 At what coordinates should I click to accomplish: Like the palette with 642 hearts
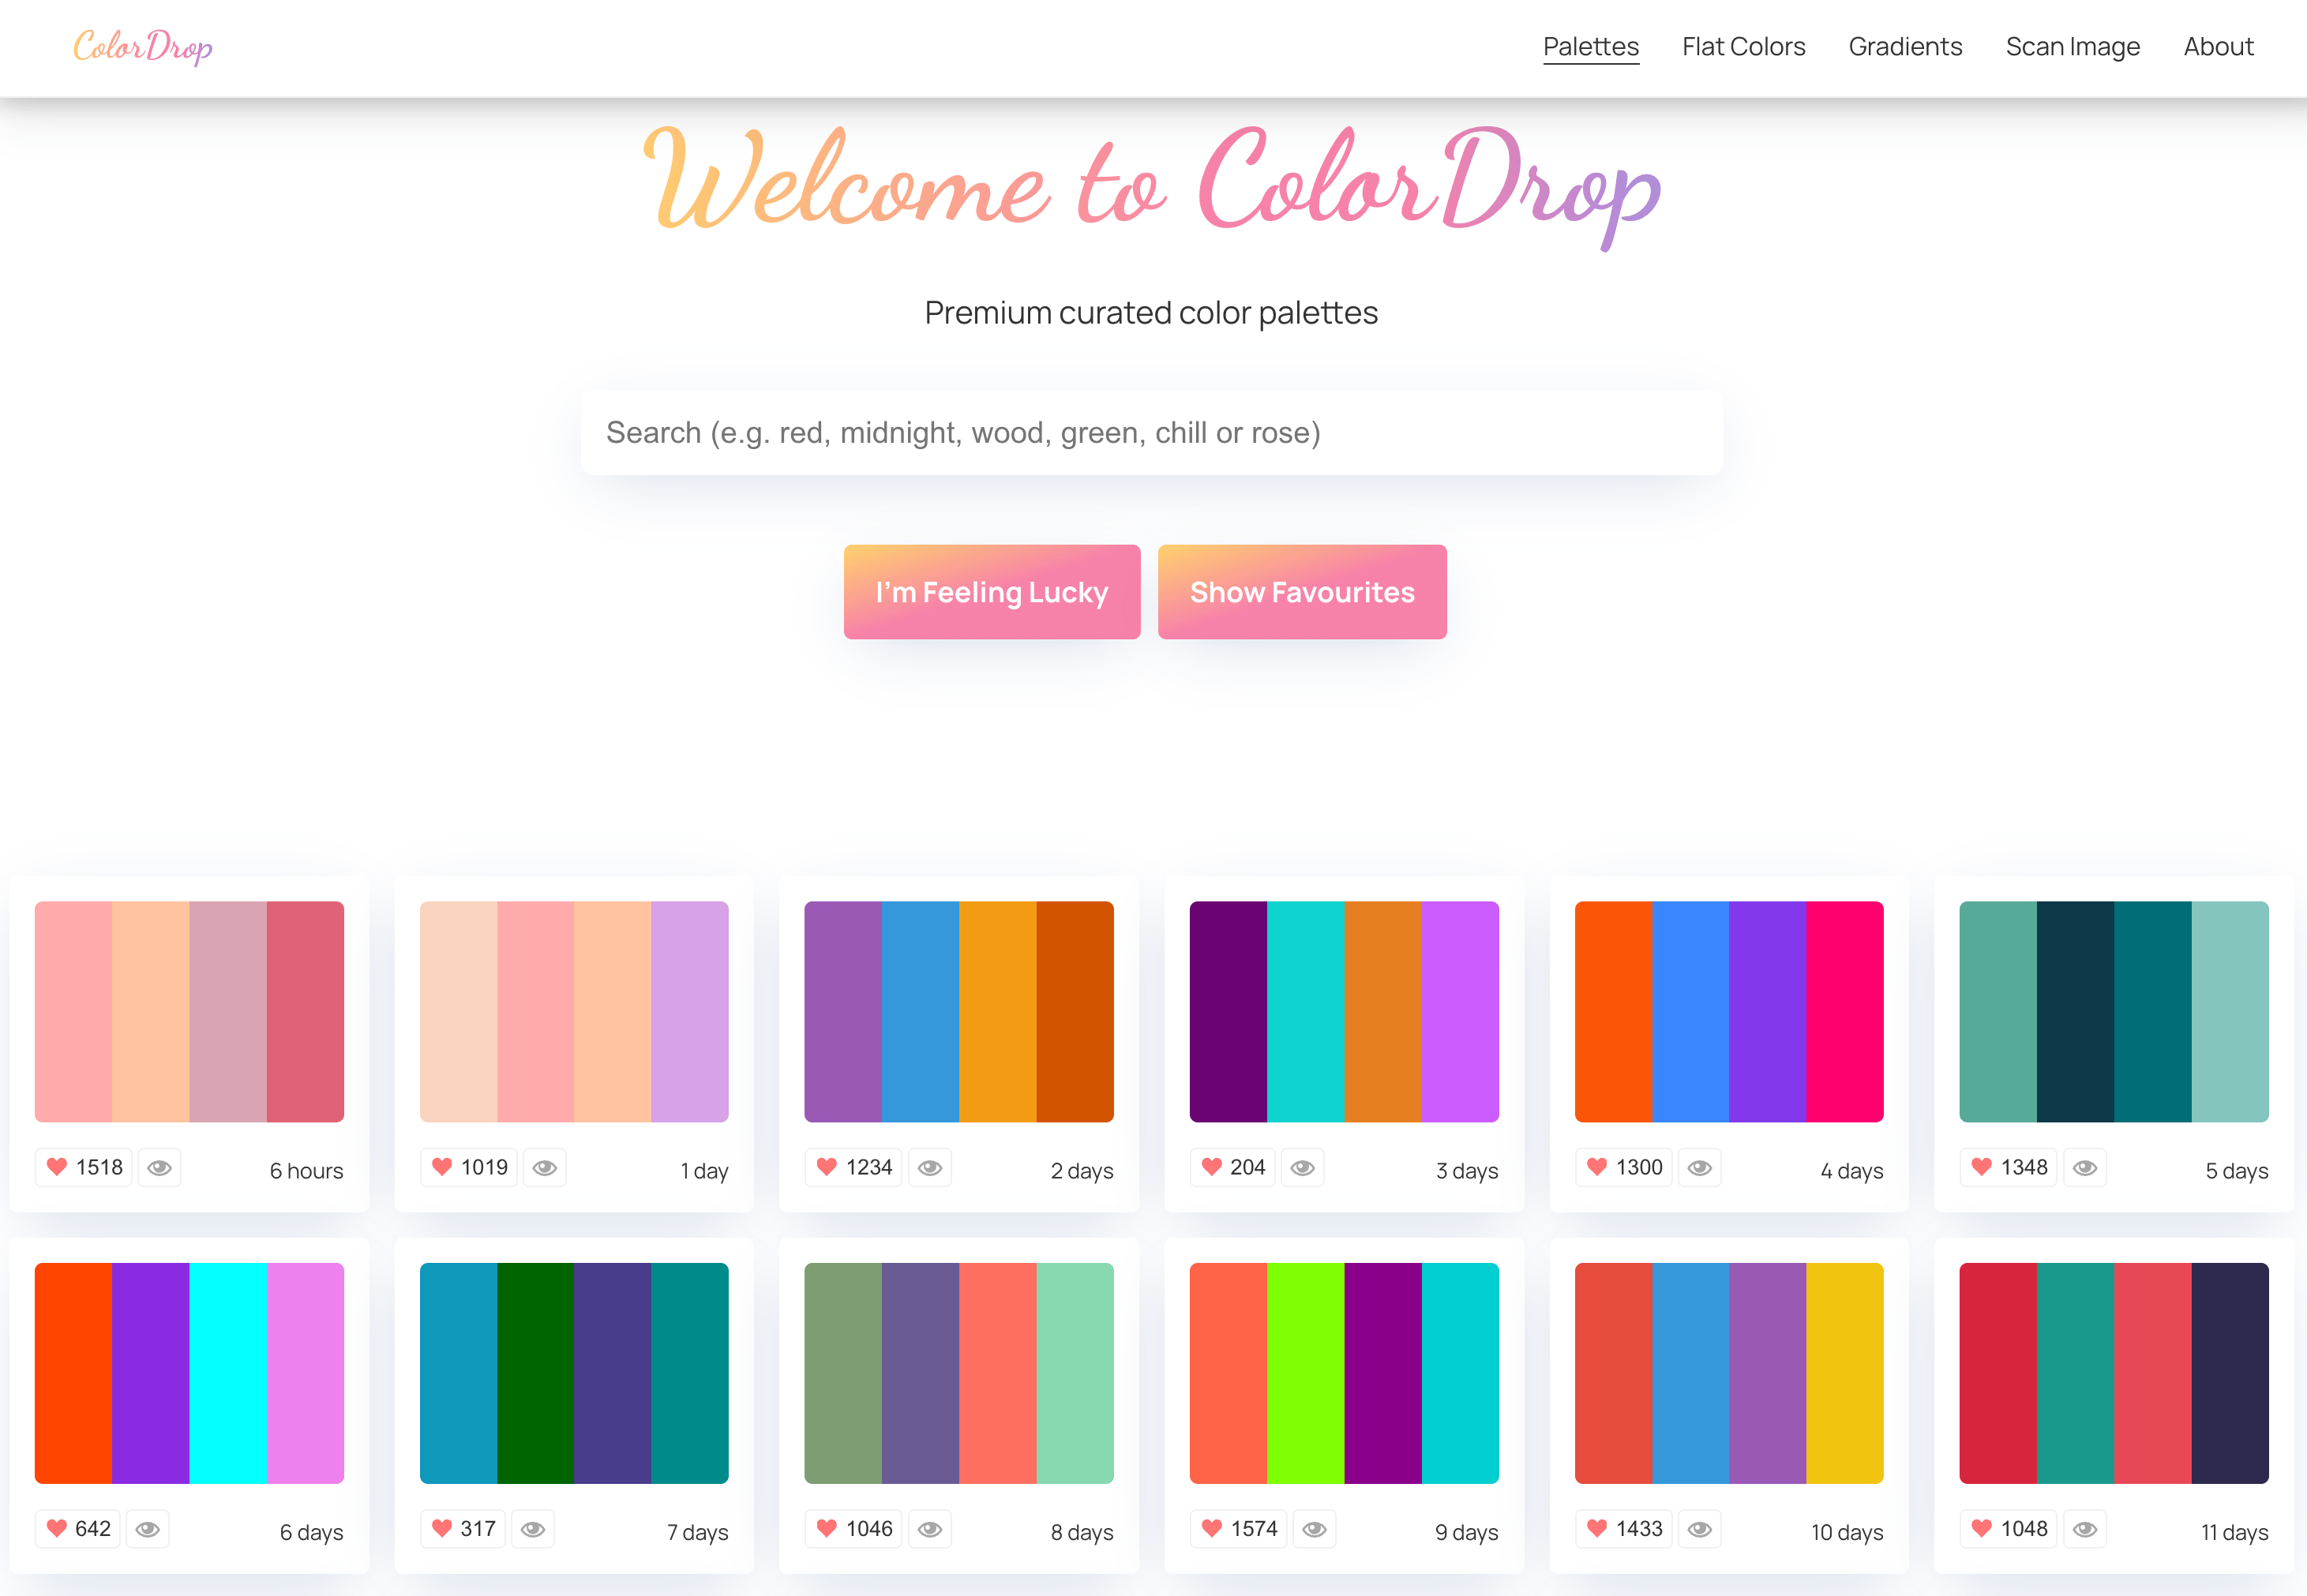(x=78, y=1529)
